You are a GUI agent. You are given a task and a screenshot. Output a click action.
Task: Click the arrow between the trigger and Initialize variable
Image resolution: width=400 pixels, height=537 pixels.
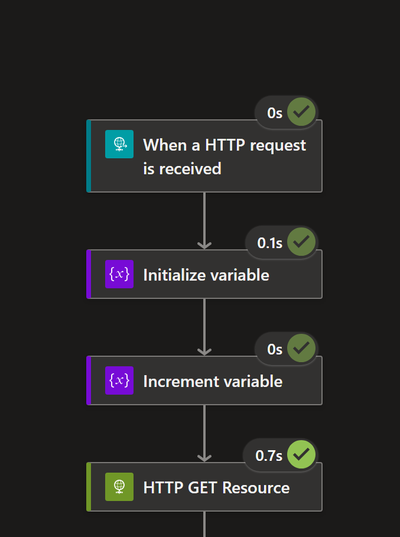pyautogui.click(x=204, y=221)
